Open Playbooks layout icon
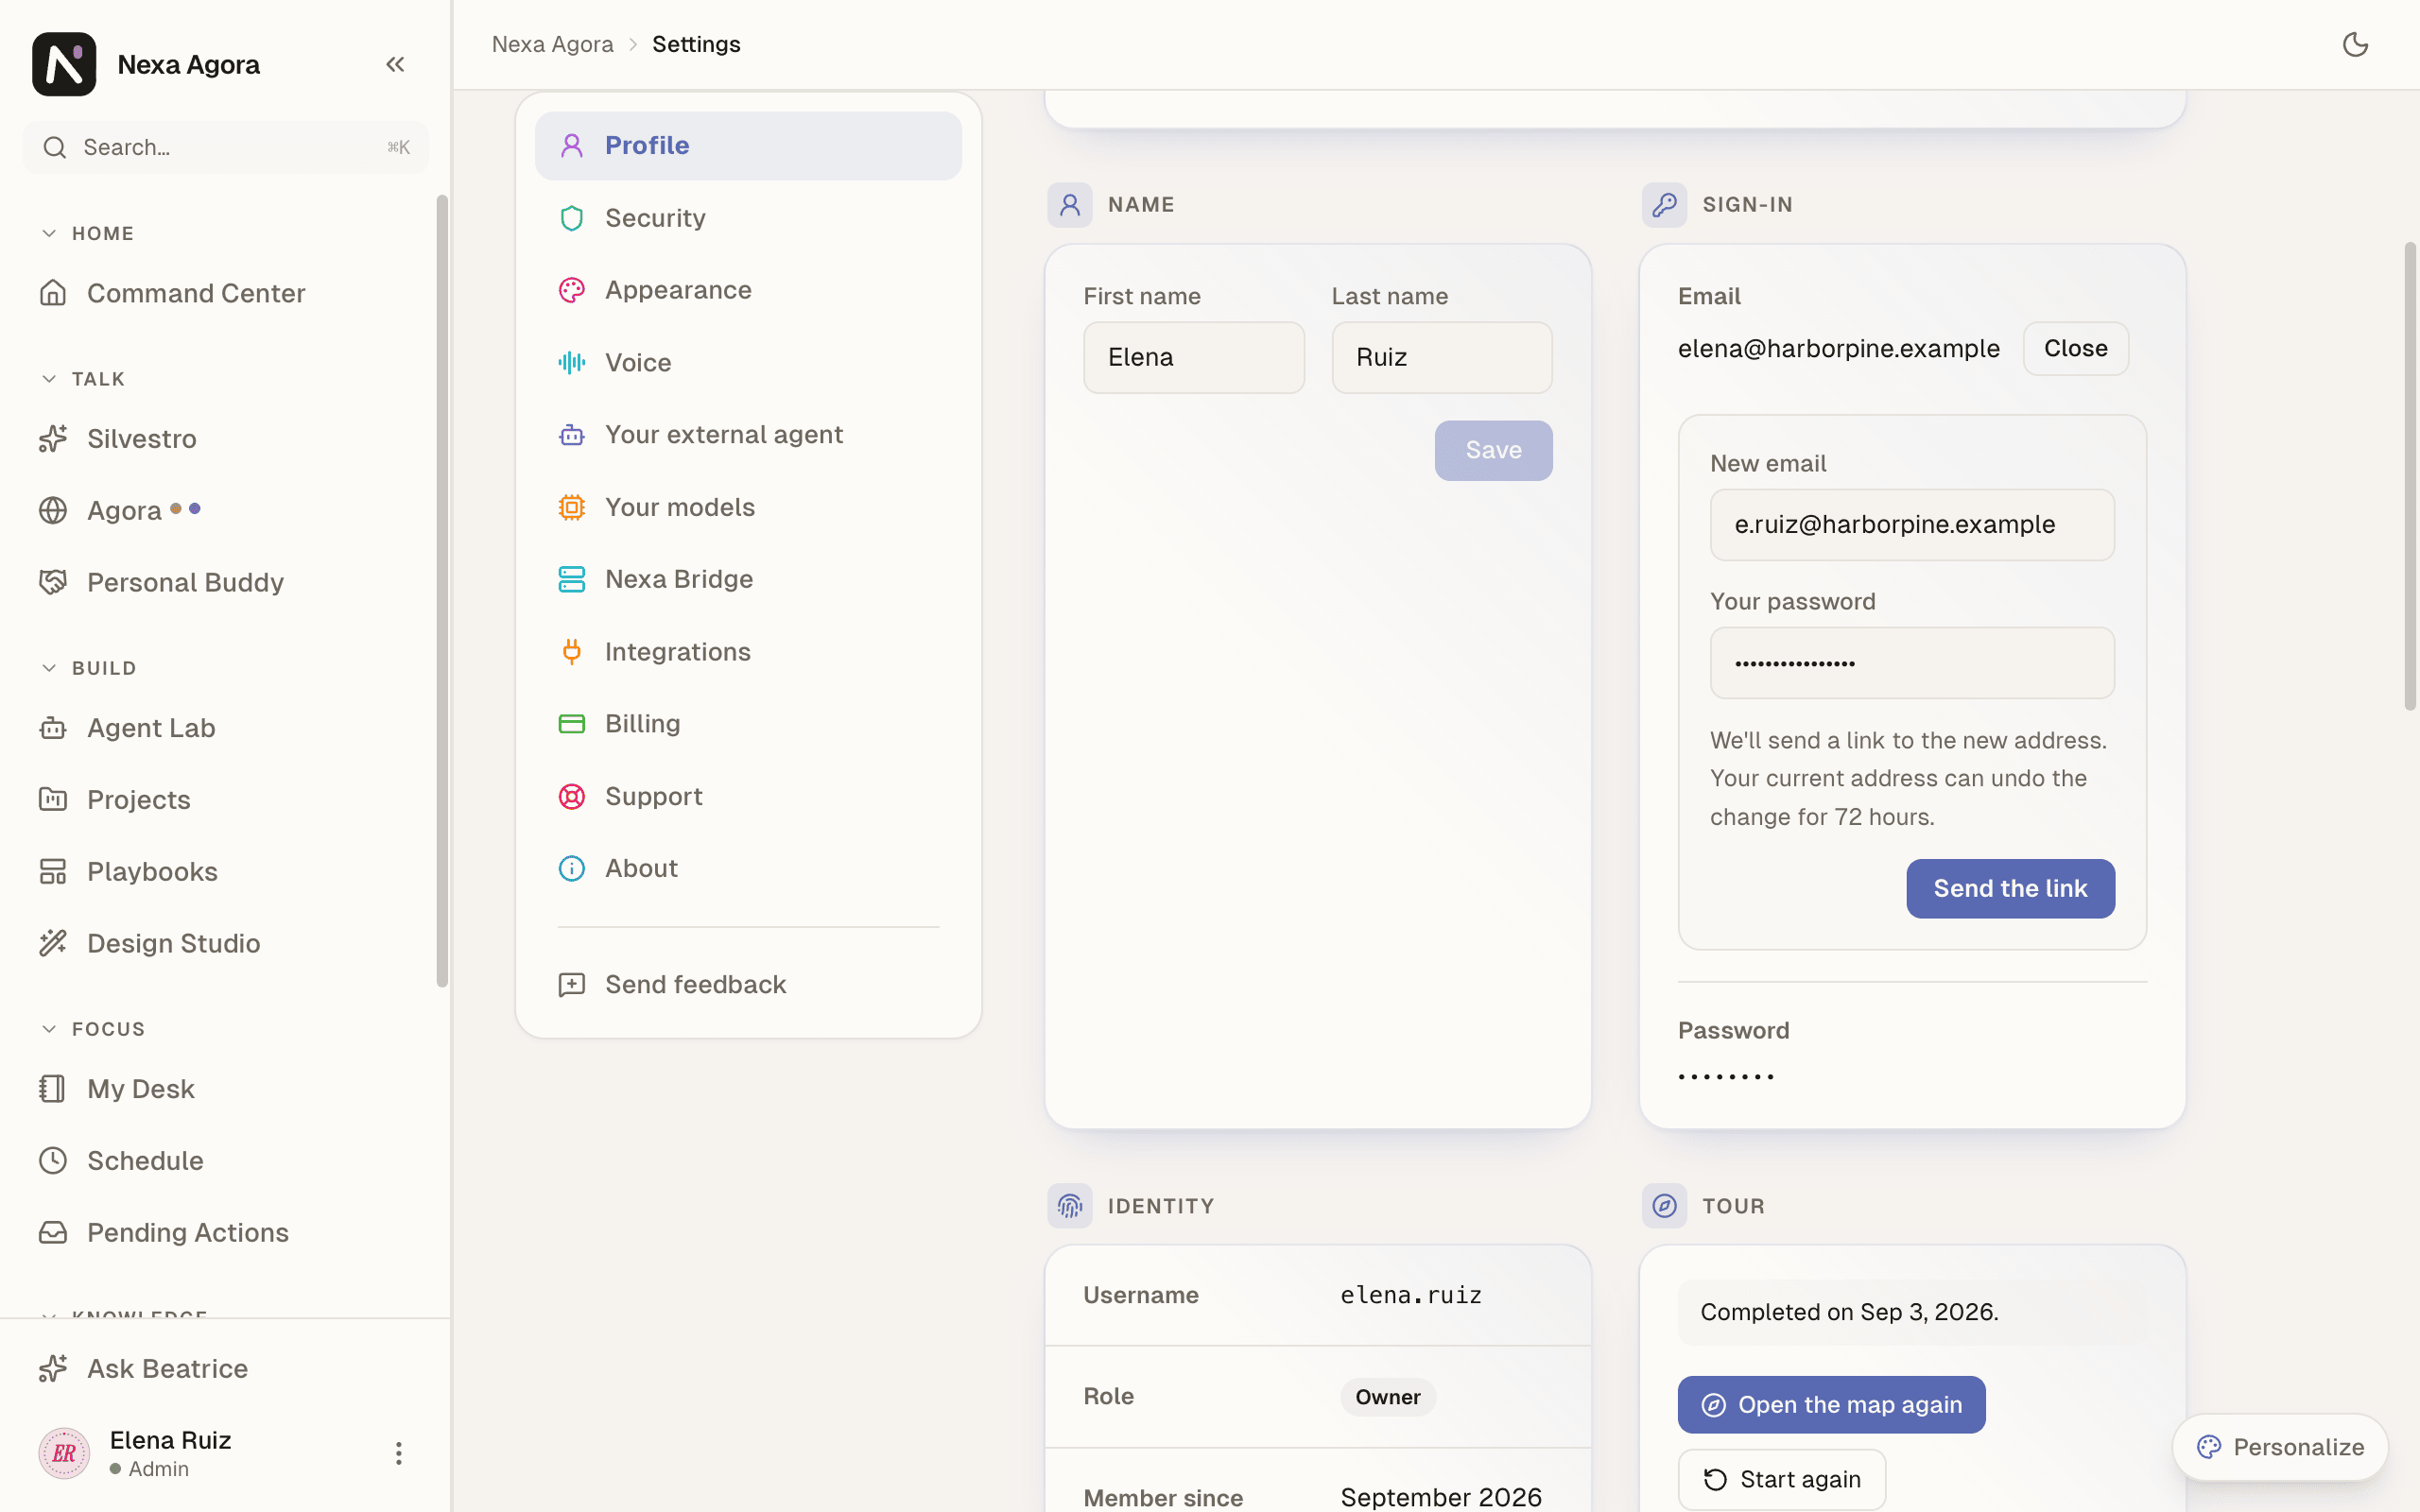Viewport: 2420px width, 1512px height. pos(53,872)
